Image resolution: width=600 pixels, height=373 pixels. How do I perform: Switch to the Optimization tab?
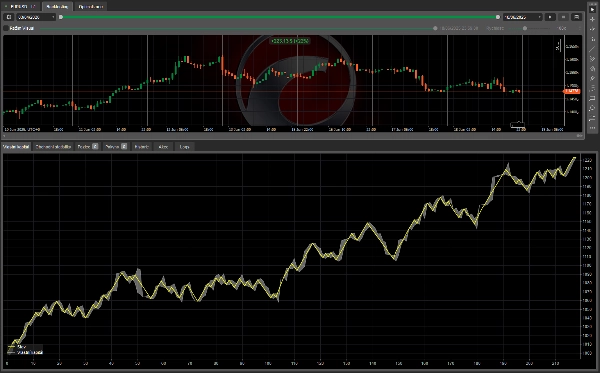tap(90, 7)
